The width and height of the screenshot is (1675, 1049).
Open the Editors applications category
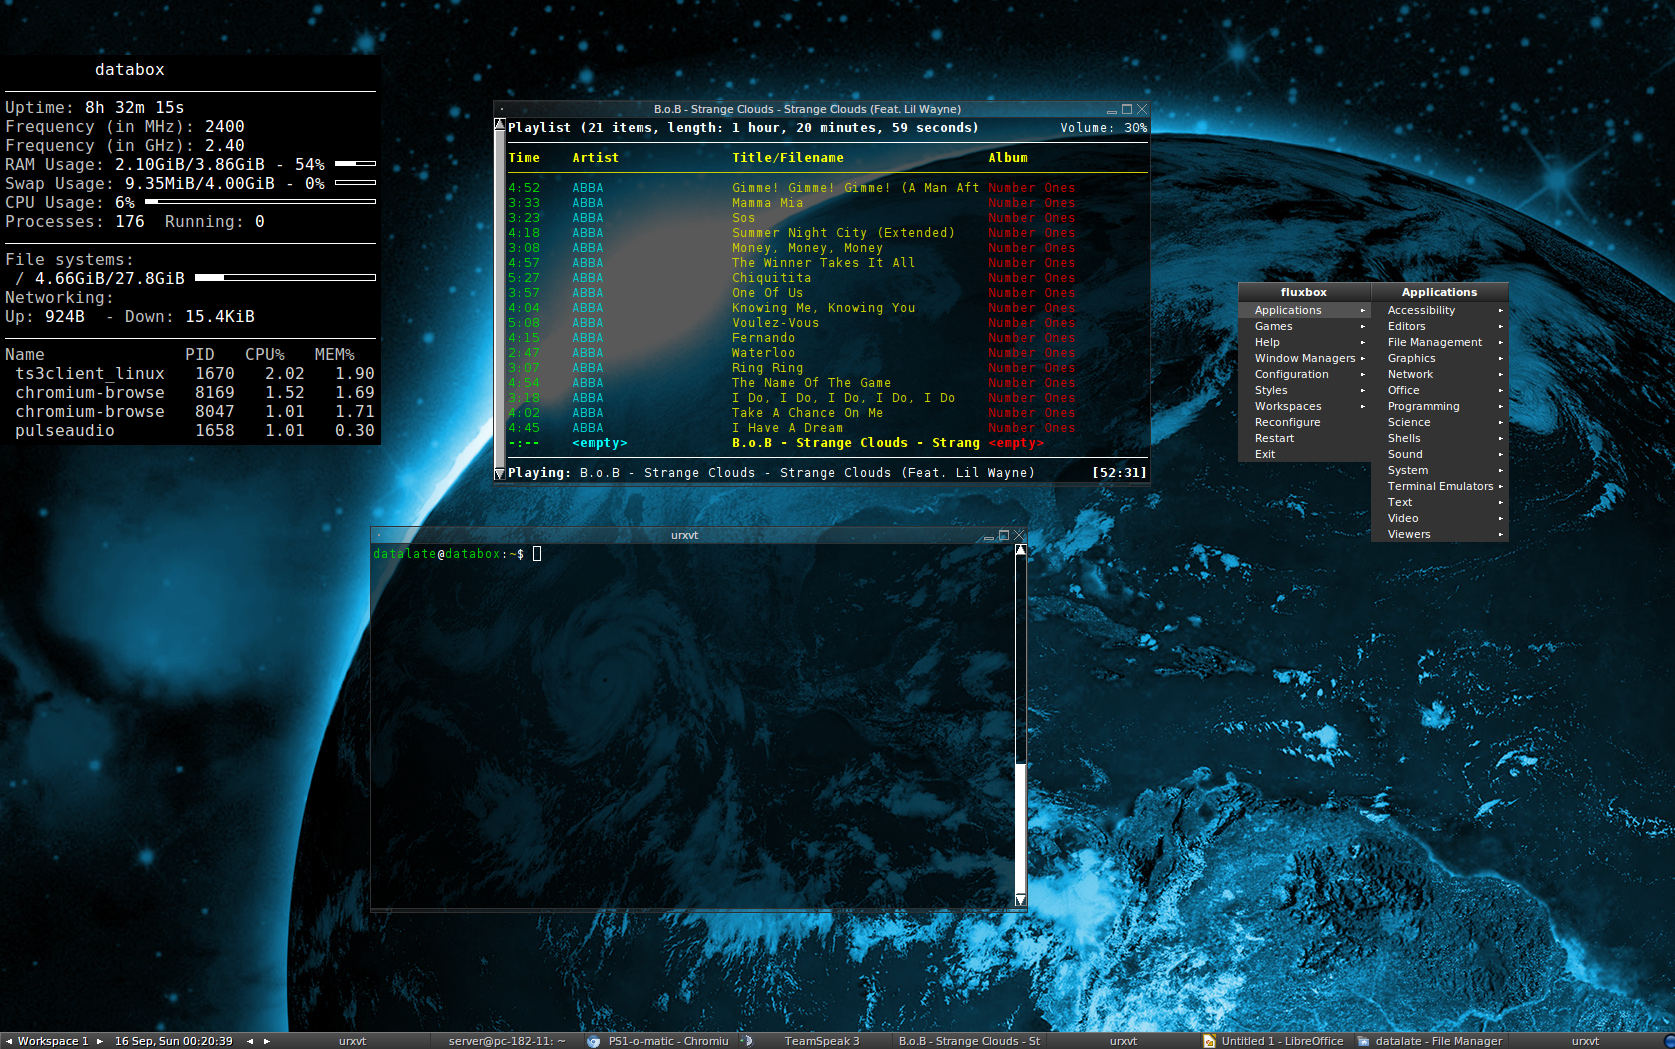pos(1439,326)
